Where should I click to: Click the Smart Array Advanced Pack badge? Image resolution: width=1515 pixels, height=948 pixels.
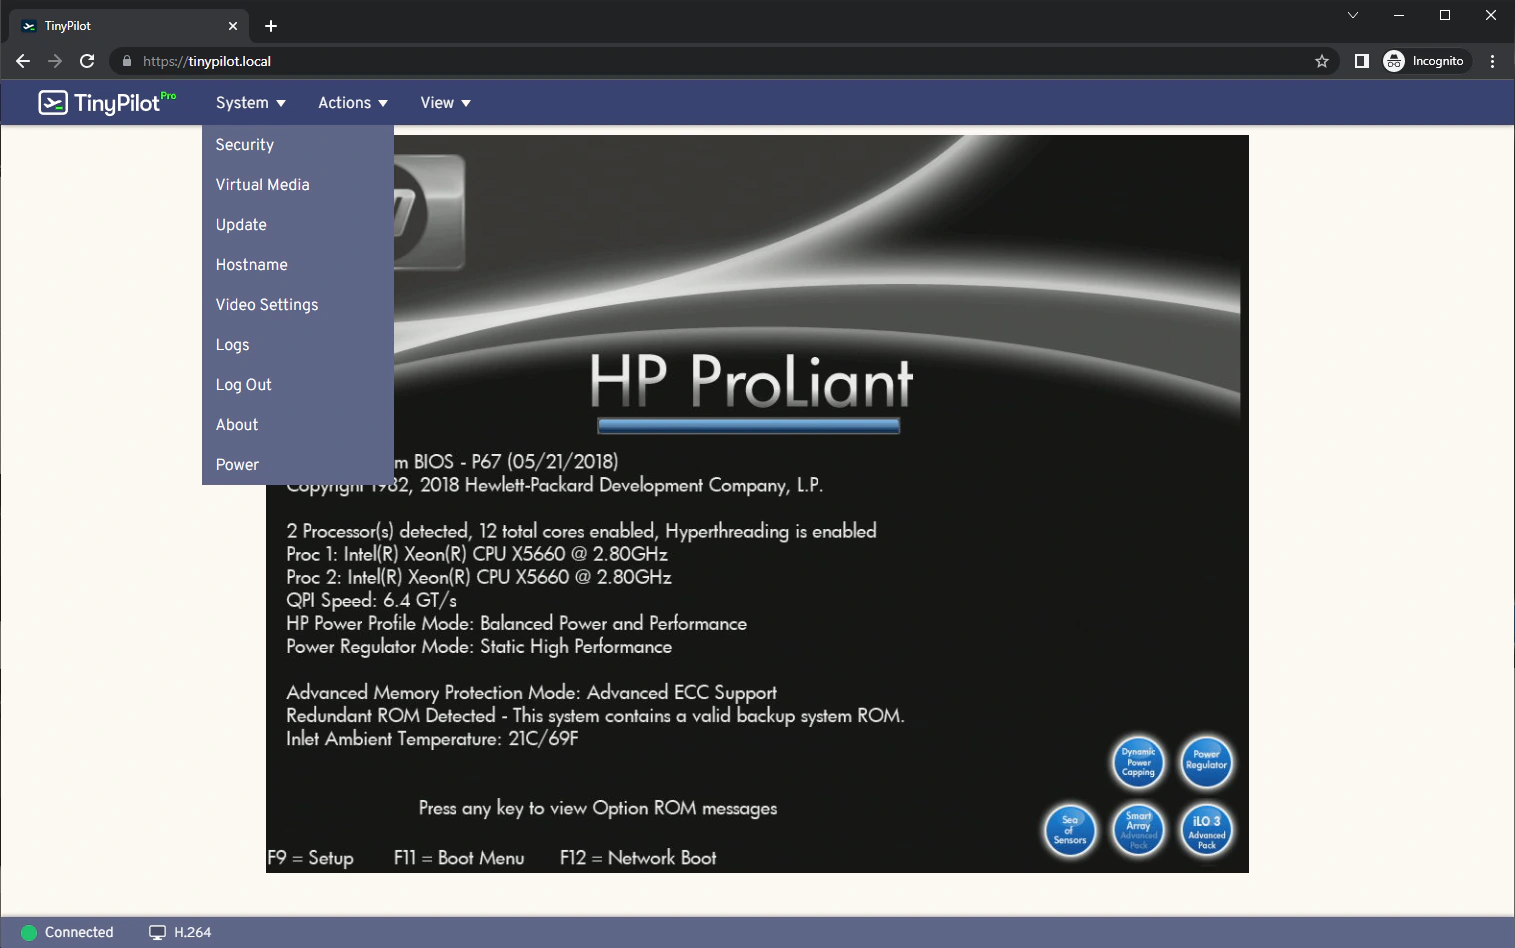coord(1138,830)
